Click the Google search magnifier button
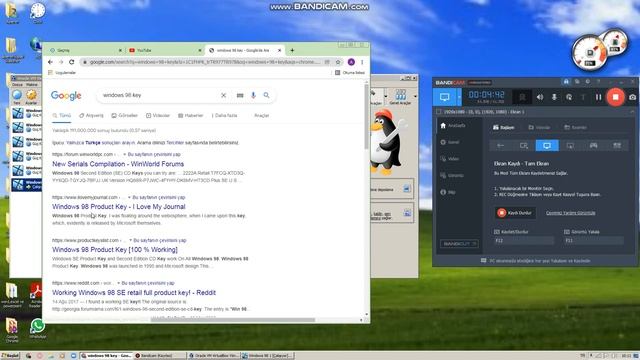 (267, 95)
